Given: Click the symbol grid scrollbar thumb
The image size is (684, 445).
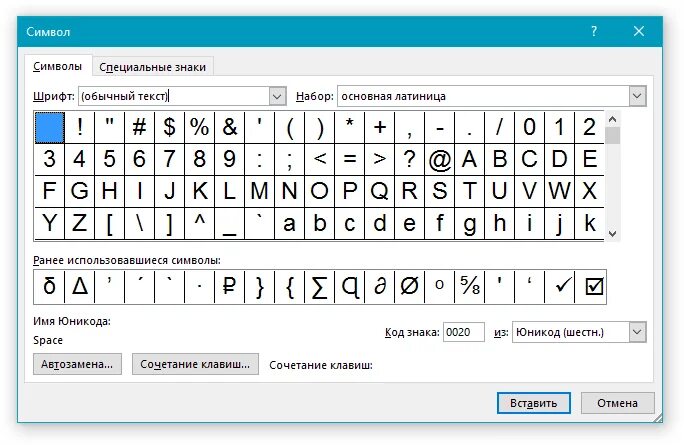Looking at the screenshot, I should tap(612, 135).
